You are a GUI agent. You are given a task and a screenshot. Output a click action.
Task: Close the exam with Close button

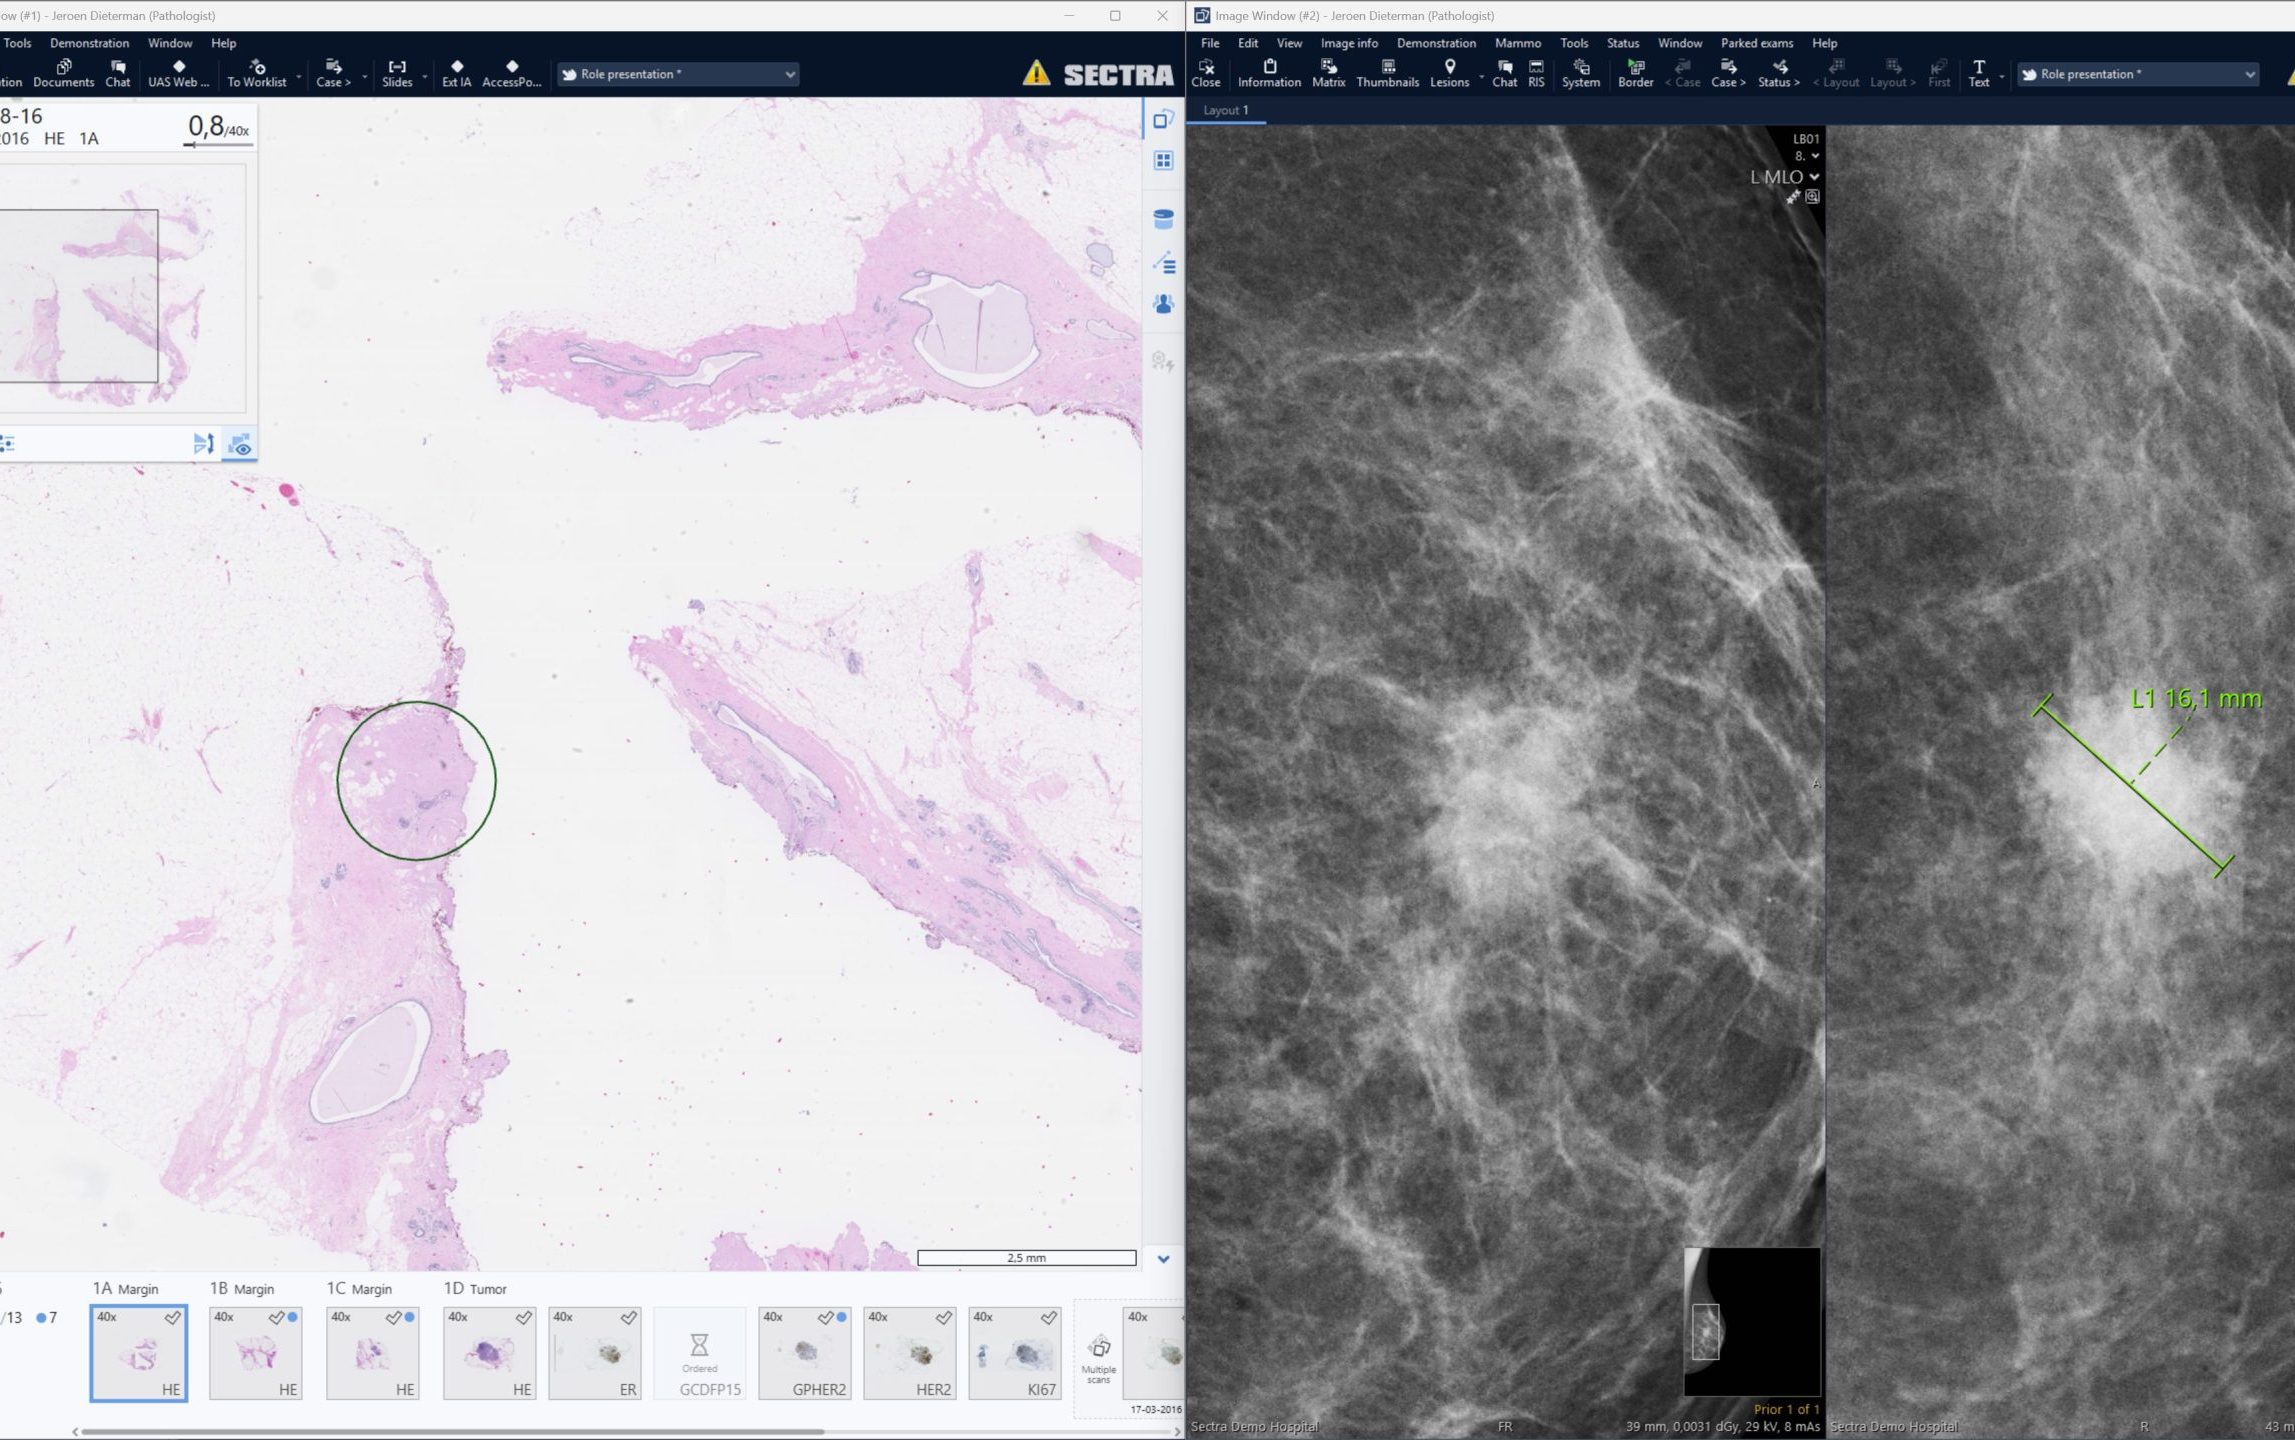tap(1206, 73)
